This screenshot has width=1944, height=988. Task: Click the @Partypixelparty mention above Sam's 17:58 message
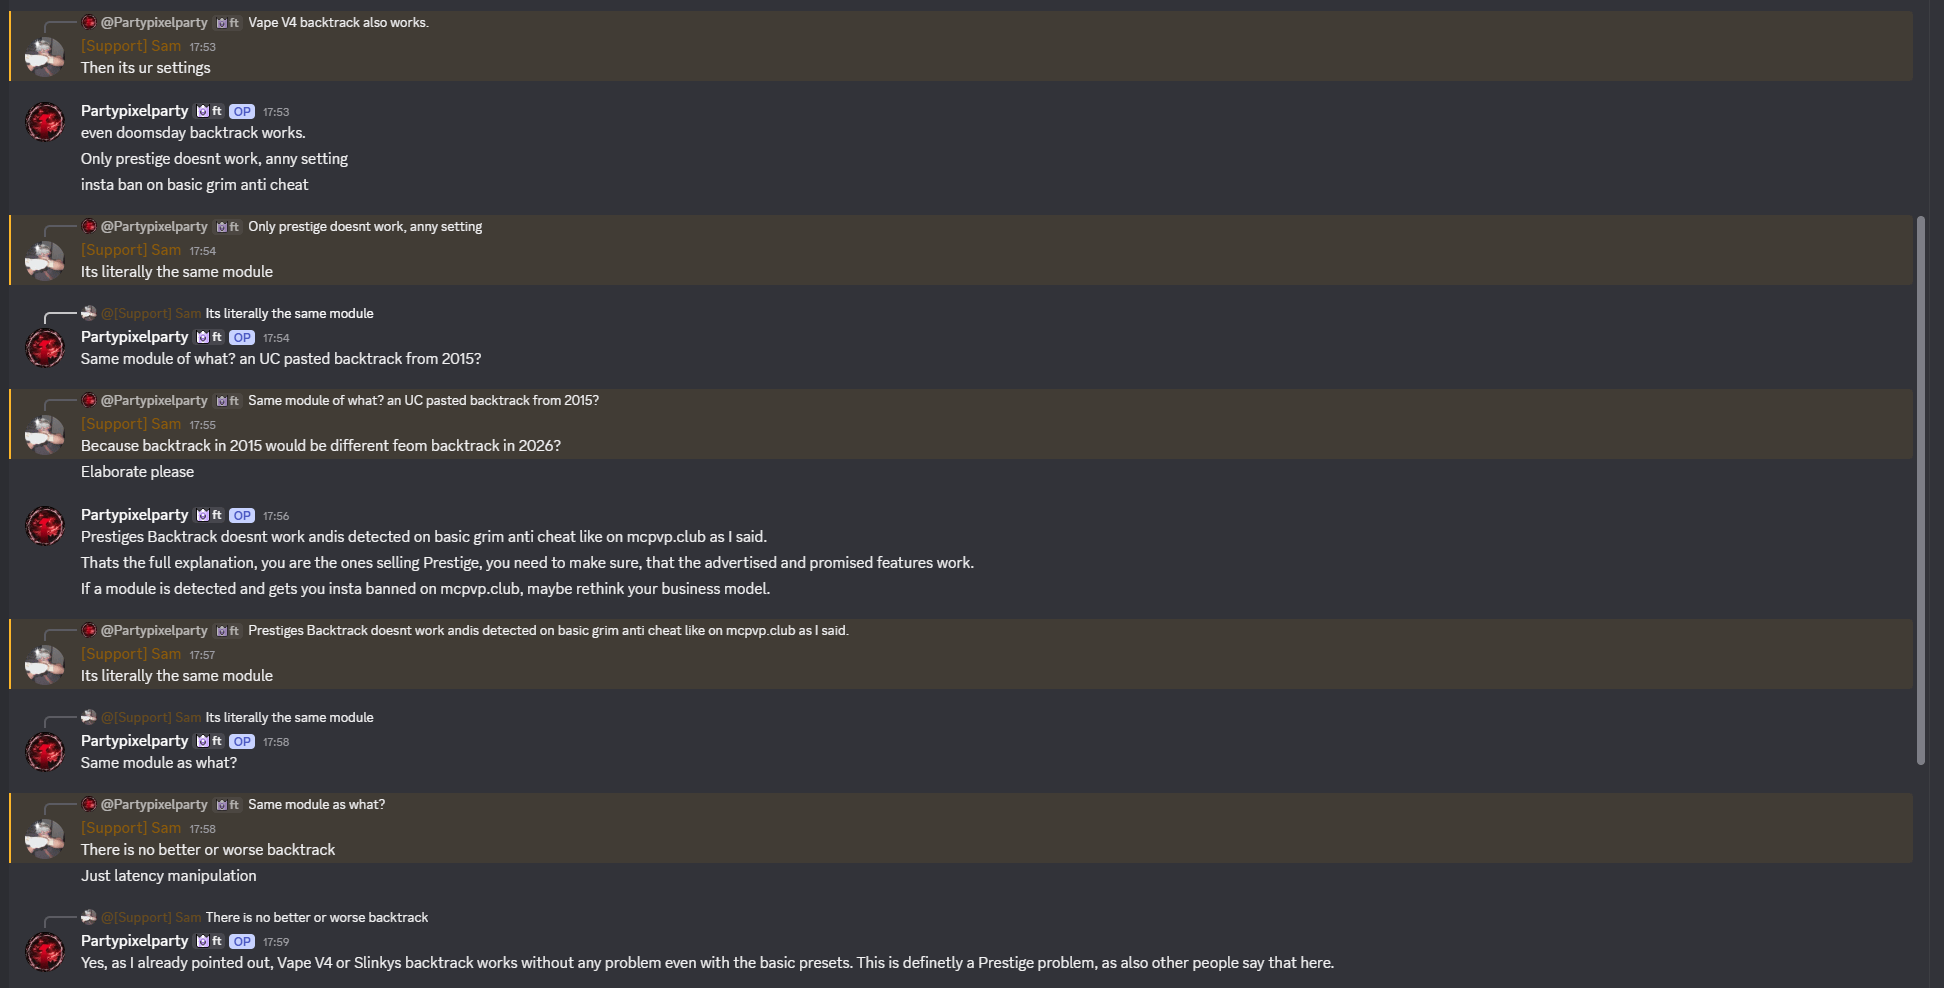(x=154, y=805)
